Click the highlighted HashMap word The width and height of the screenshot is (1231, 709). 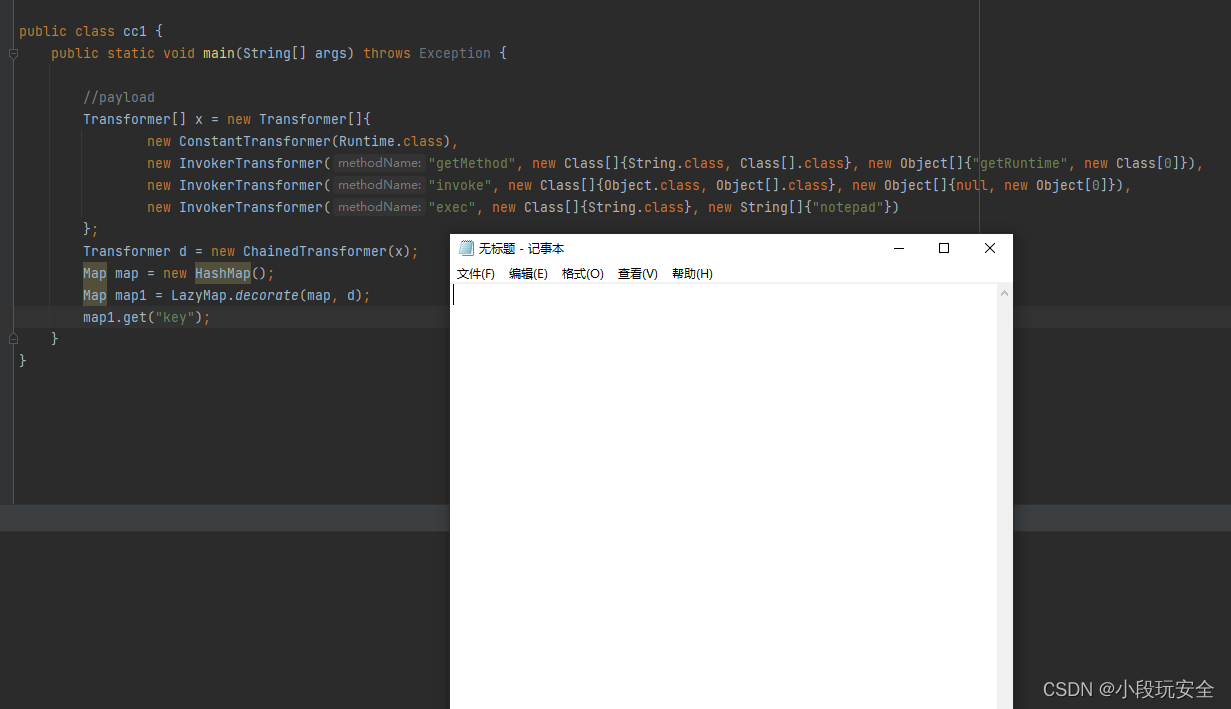click(x=222, y=273)
